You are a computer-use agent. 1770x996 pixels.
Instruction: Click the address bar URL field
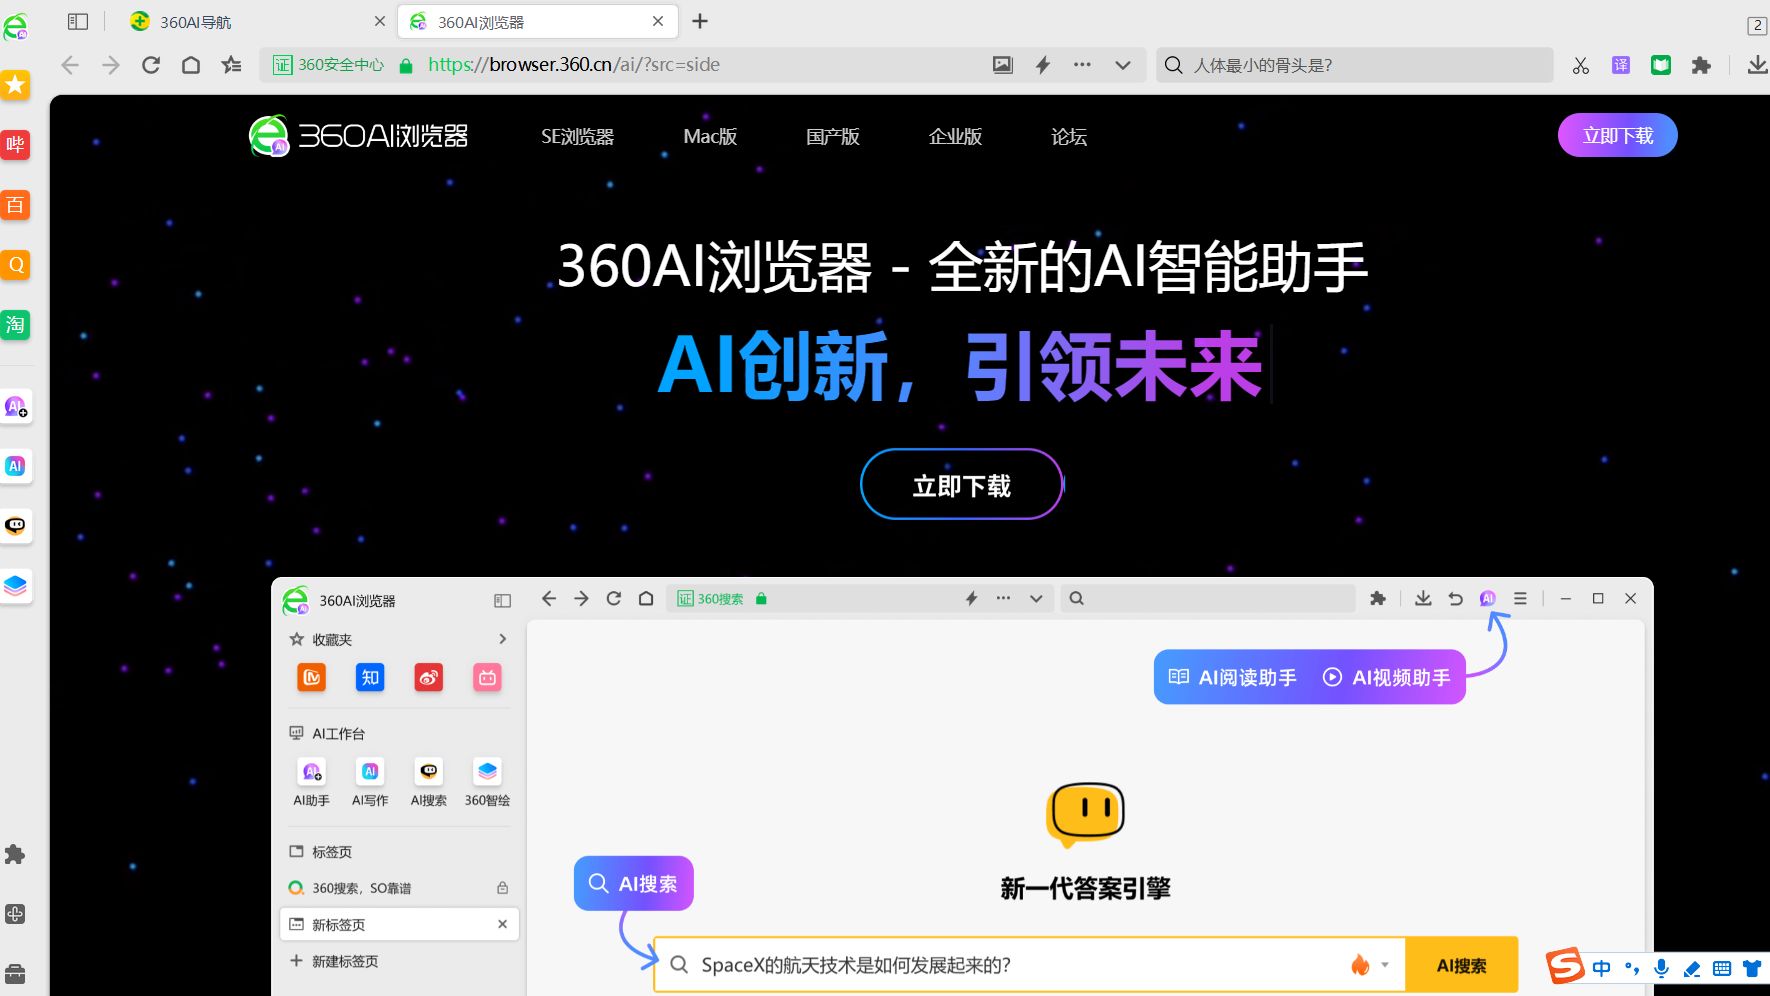574,65
